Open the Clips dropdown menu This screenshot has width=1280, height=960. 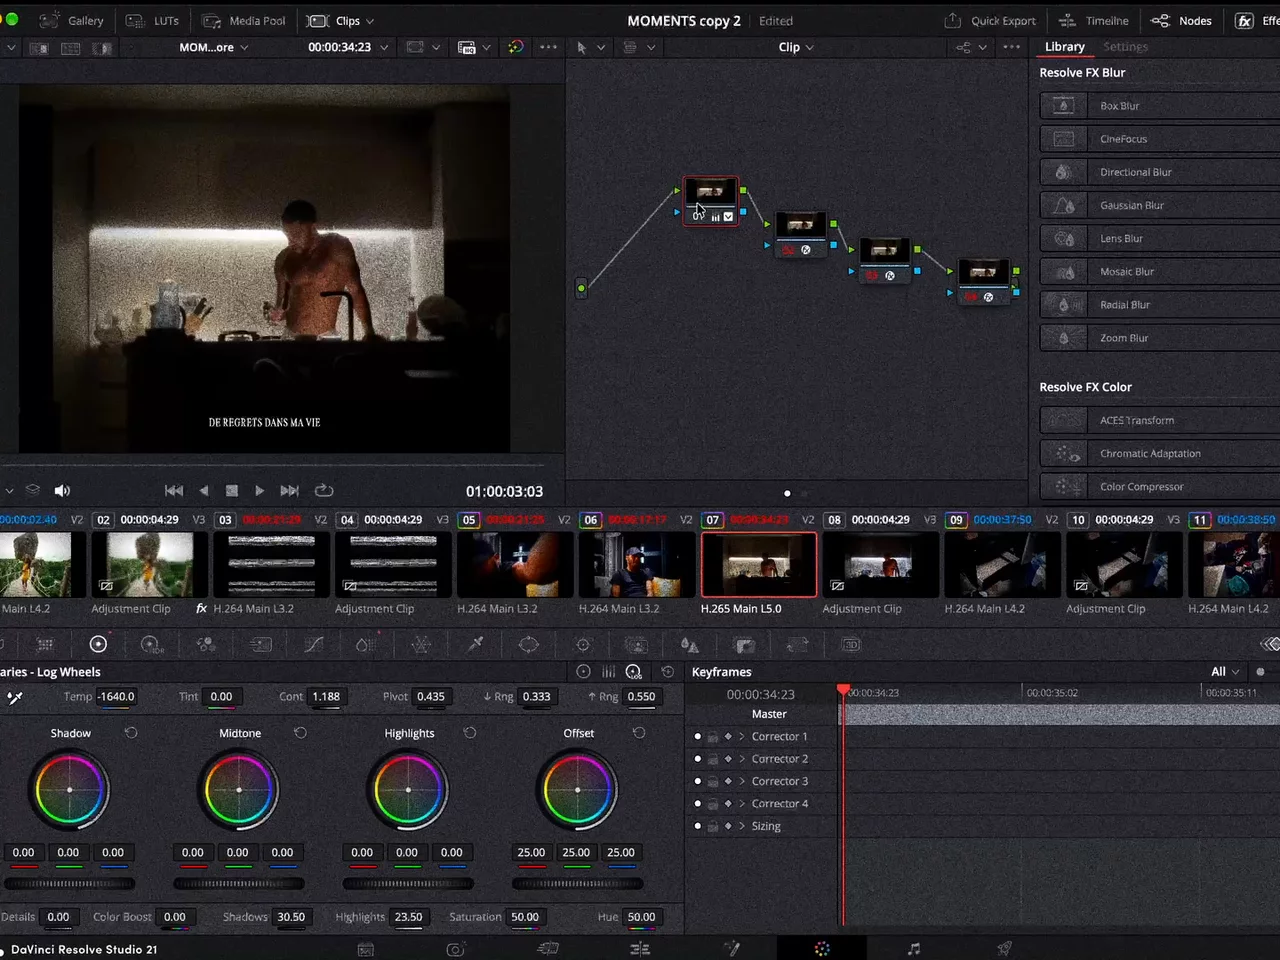[341, 21]
